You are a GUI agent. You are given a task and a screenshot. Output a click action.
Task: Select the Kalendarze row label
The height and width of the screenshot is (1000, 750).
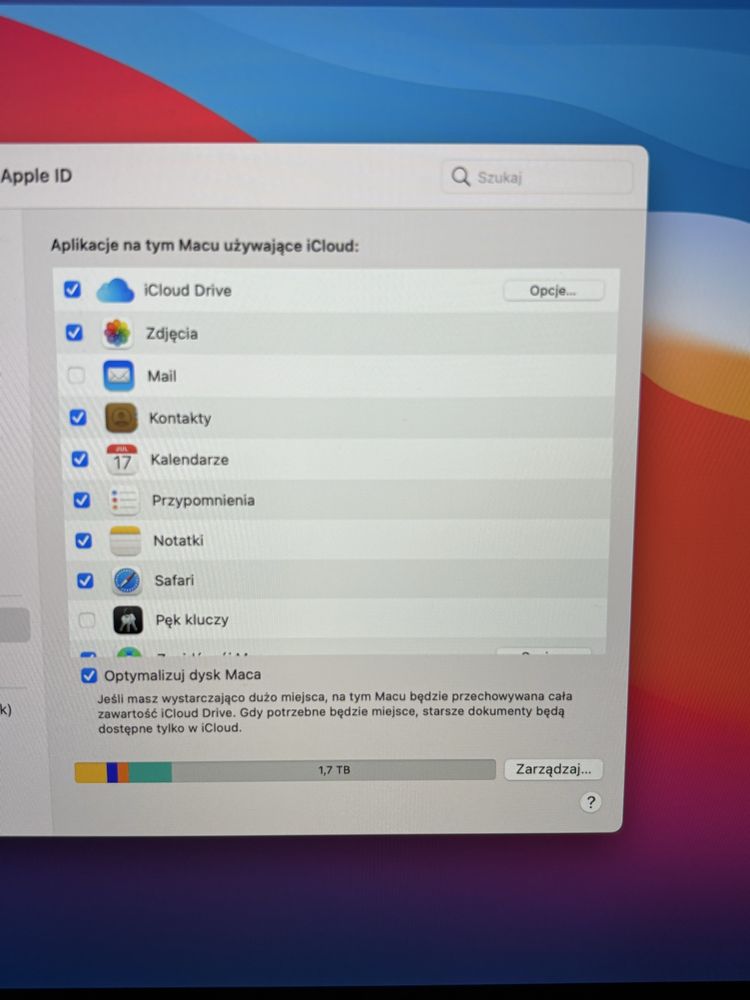[189, 459]
